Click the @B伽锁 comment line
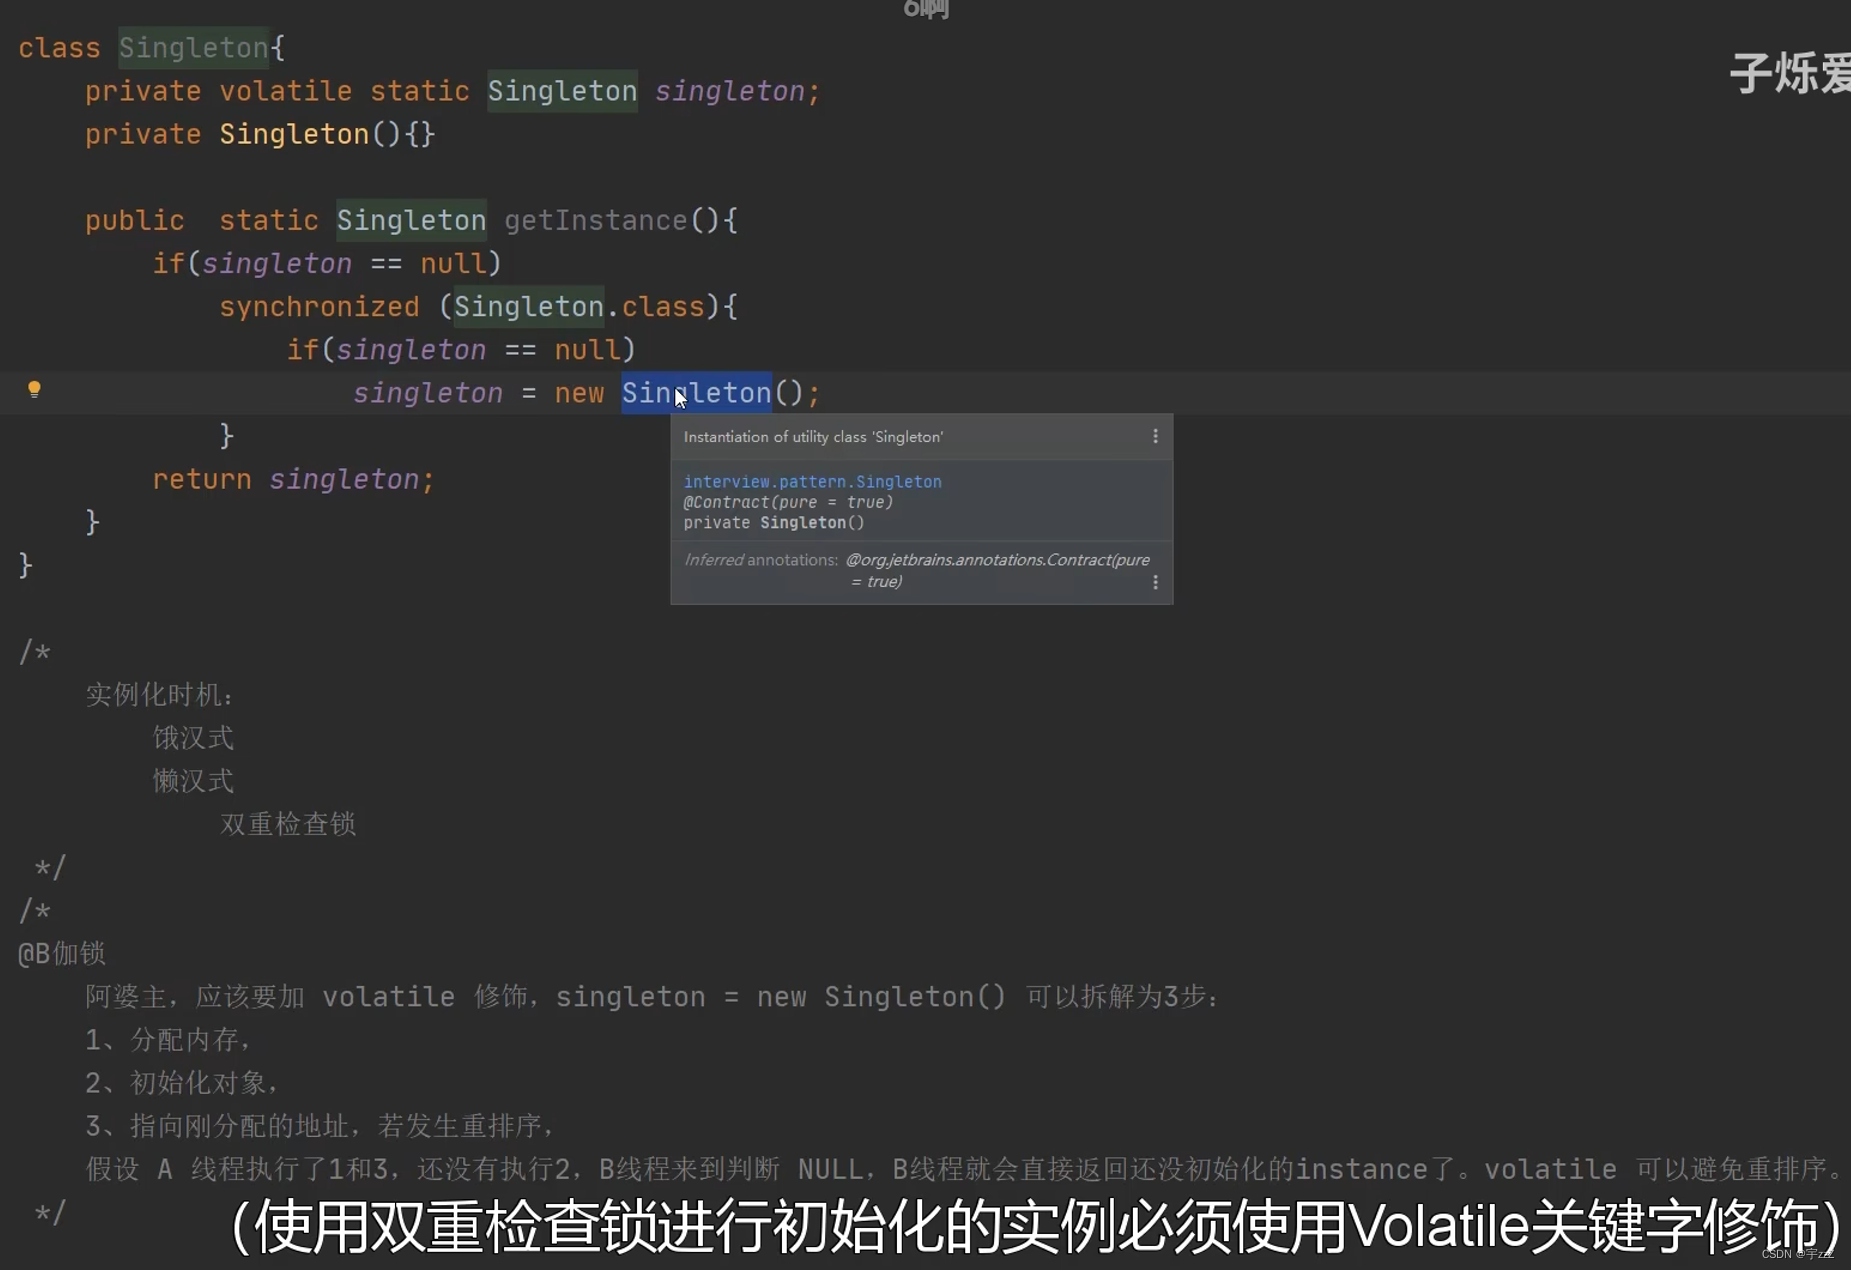Viewport: 1851px width, 1270px height. coord(62,953)
